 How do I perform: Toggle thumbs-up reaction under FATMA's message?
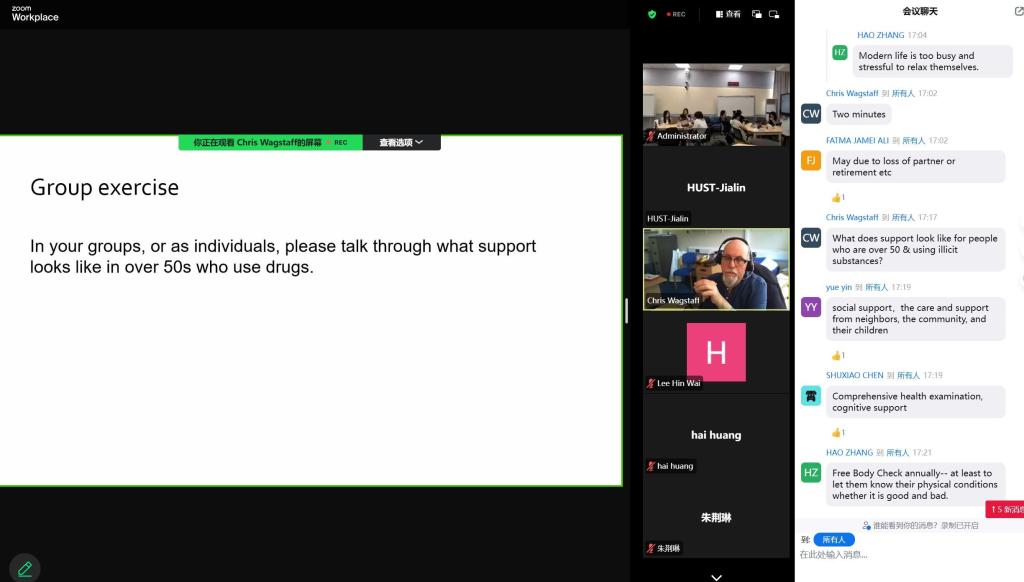point(838,197)
